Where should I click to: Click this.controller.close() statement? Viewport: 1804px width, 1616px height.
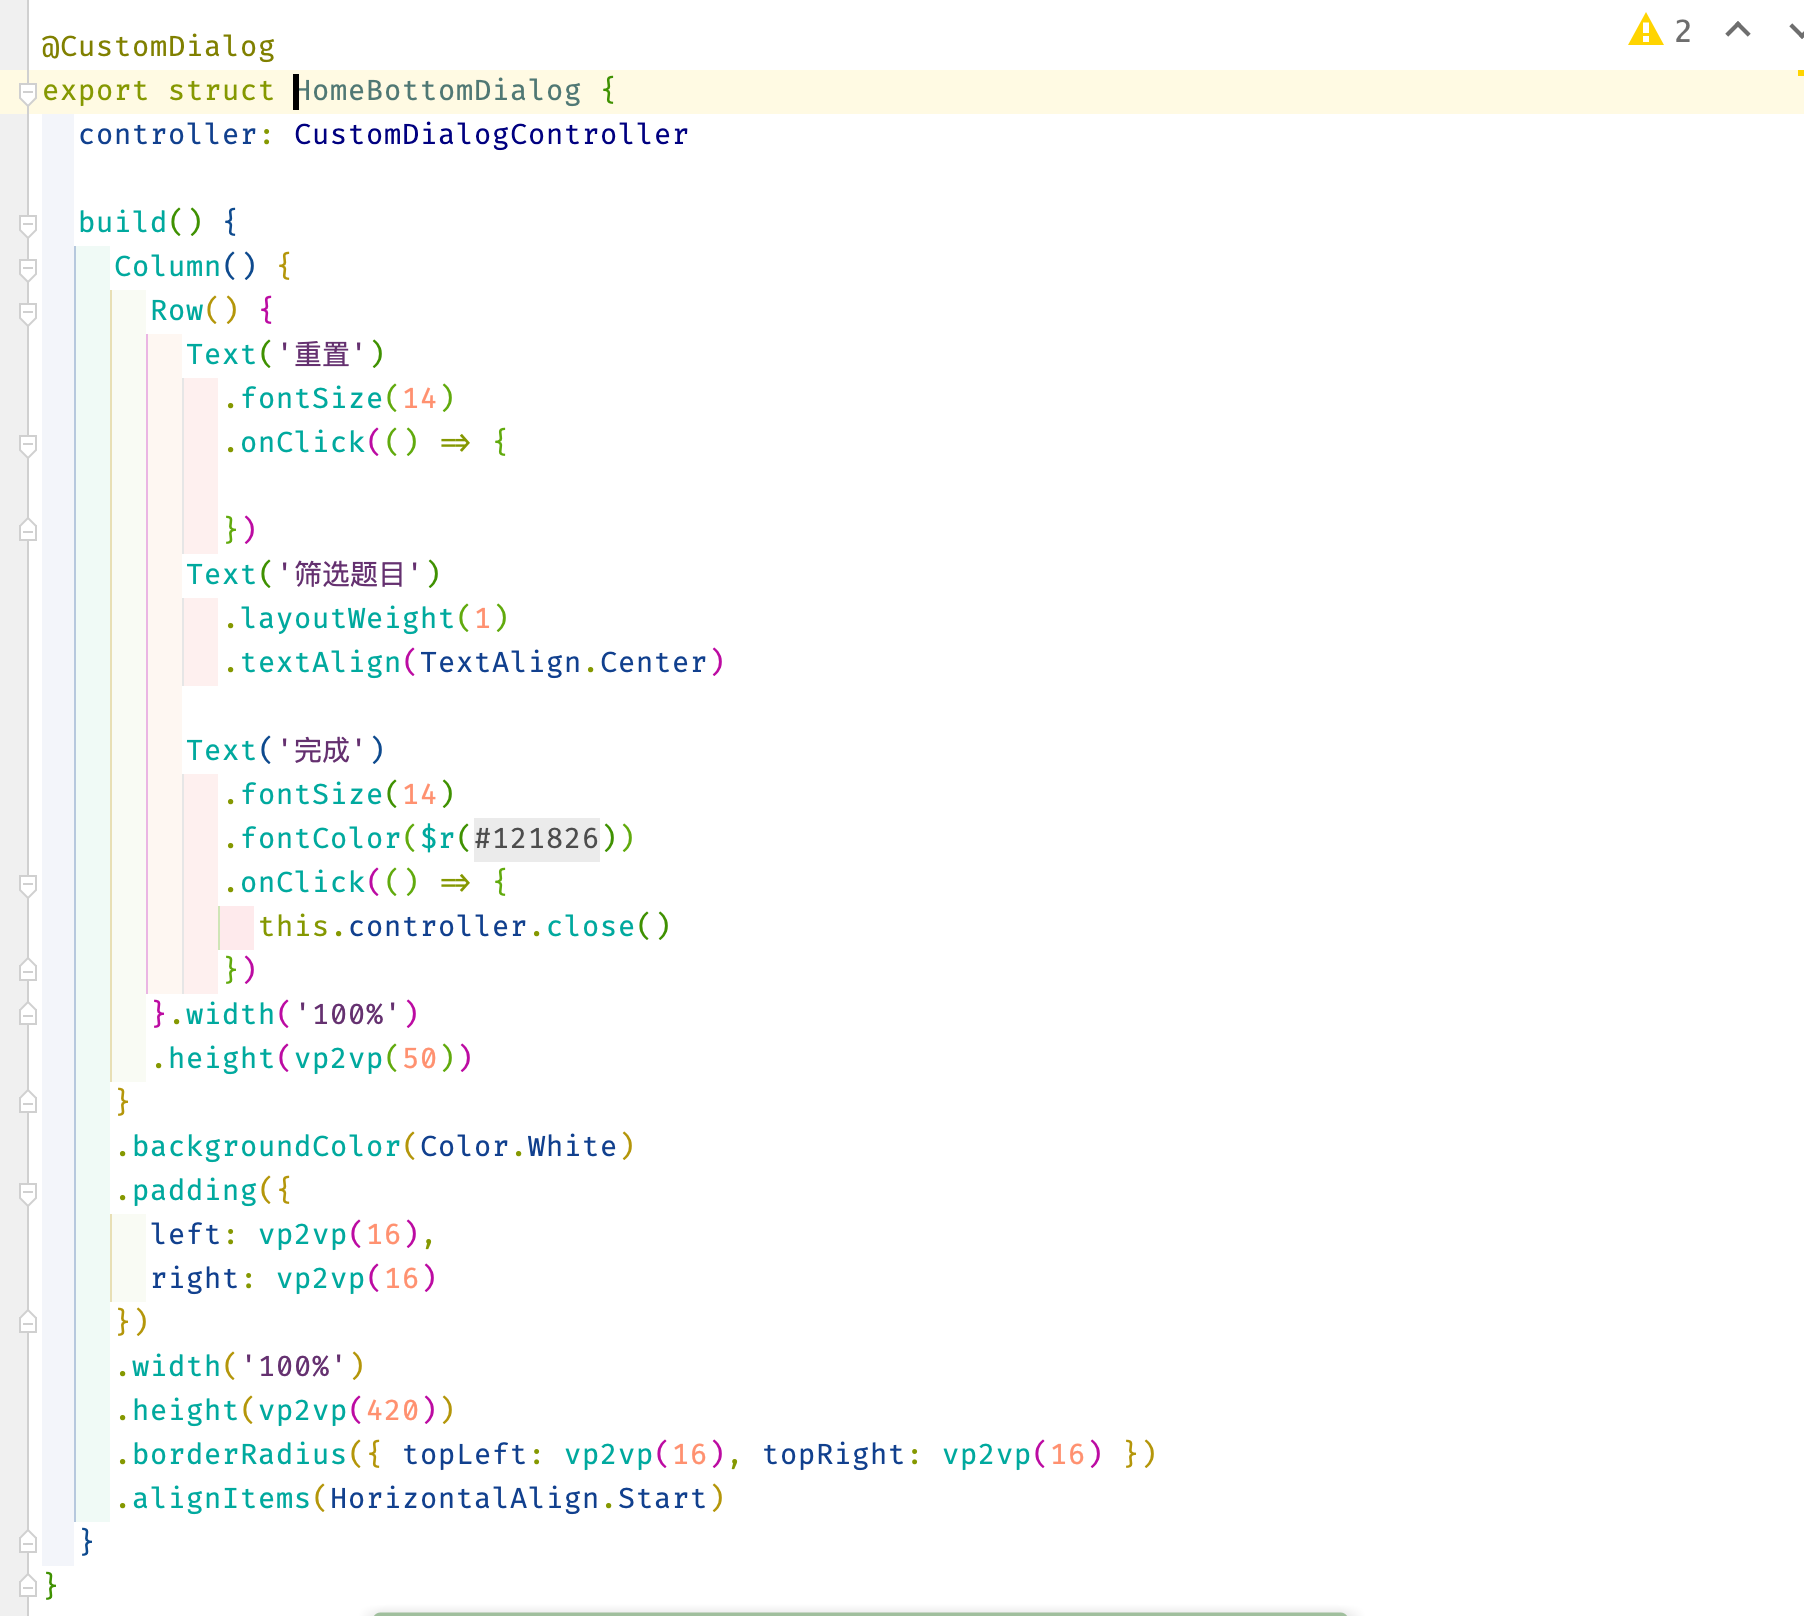click(464, 927)
